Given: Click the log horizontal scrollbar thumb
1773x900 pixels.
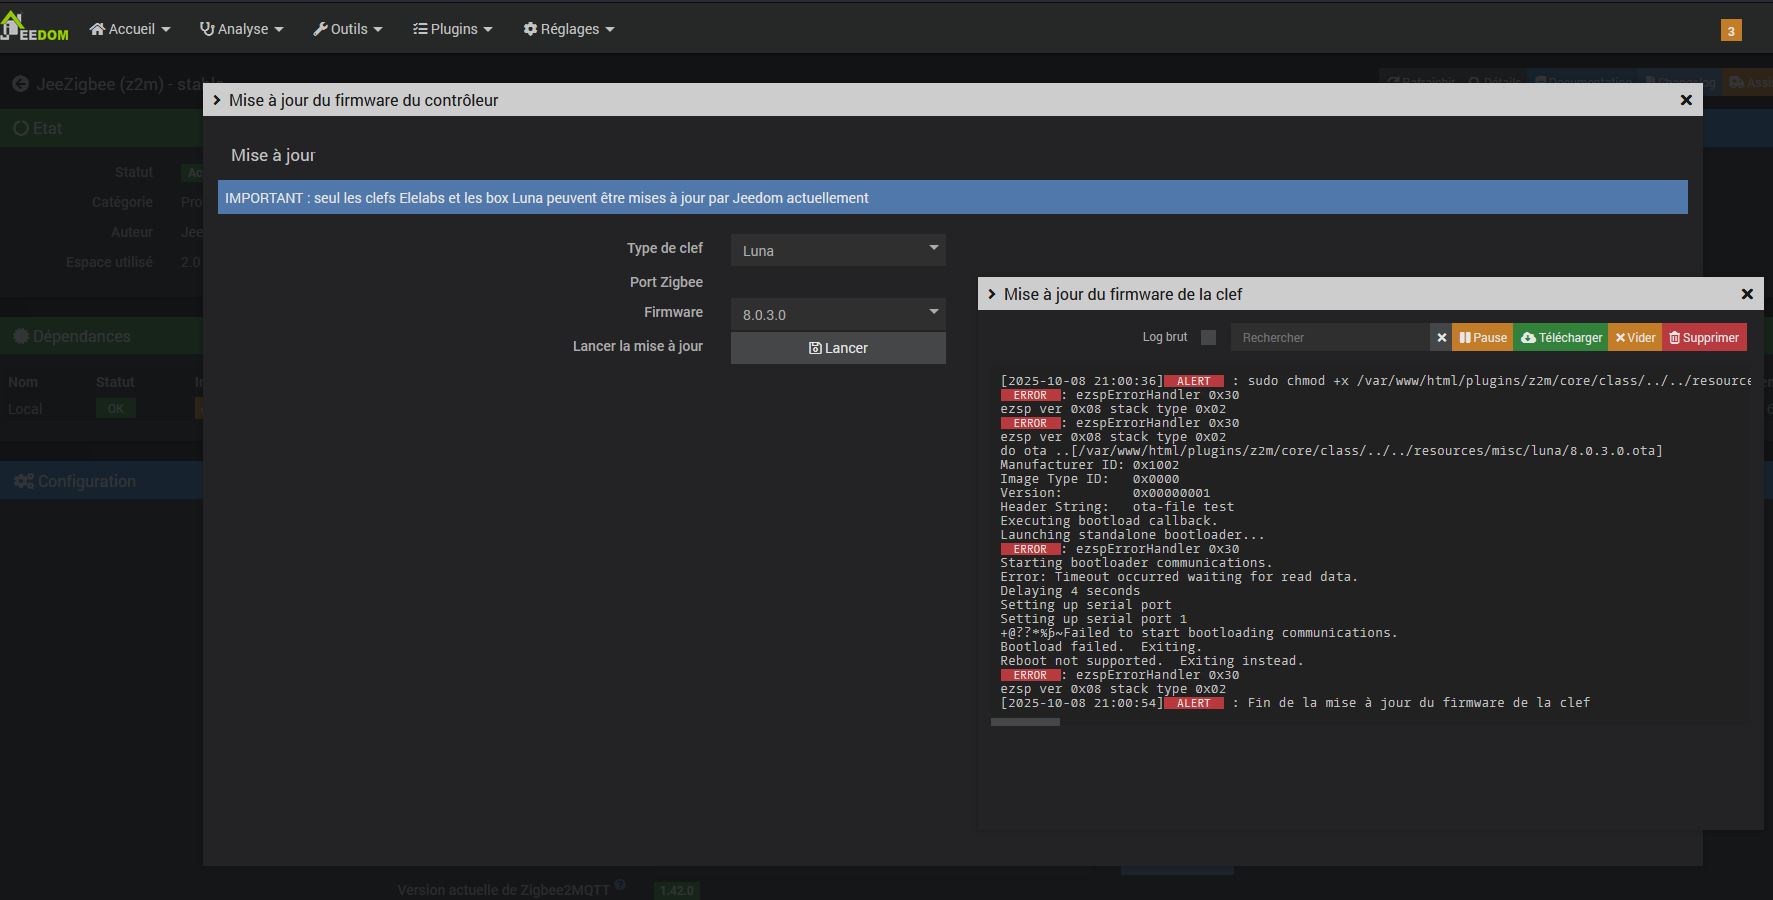Looking at the screenshot, I should (1025, 722).
